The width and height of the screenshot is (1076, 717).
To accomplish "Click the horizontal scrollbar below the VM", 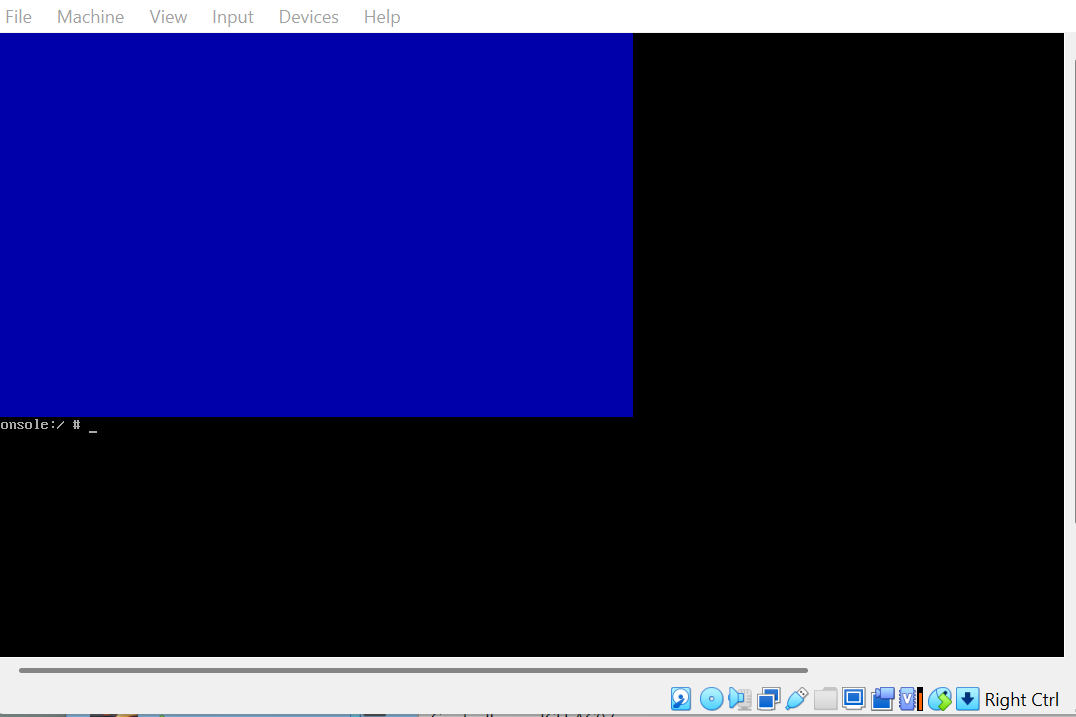I will pyautogui.click(x=412, y=670).
